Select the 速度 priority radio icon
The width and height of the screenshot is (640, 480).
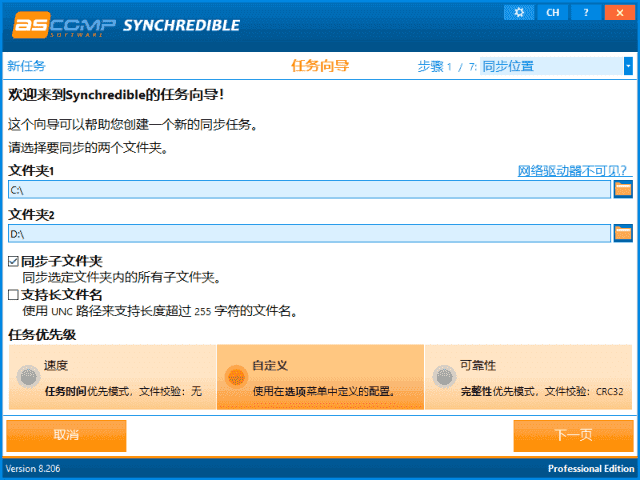click(x=27, y=376)
